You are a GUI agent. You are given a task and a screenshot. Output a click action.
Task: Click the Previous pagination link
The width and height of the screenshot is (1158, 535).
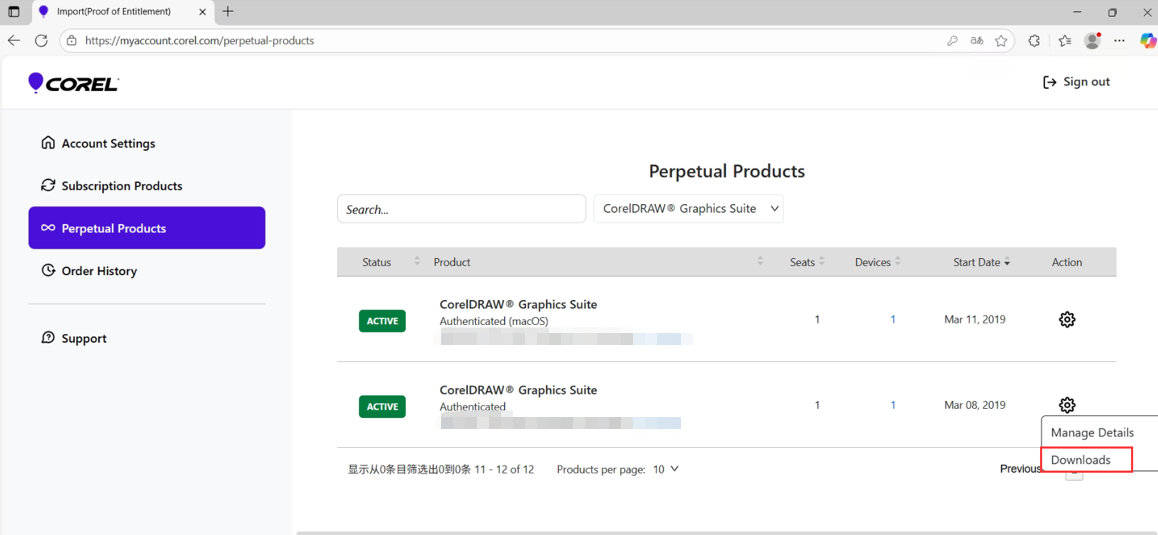click(1020, 469)
